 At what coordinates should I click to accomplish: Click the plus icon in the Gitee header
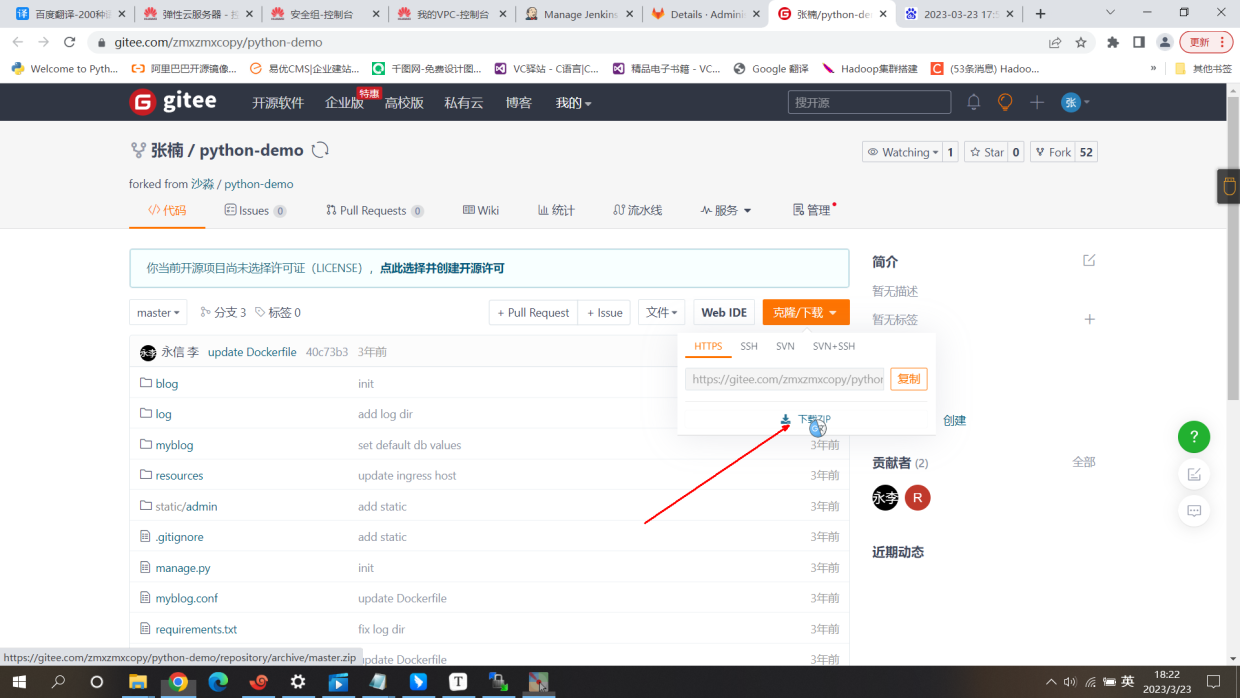tap(1037, 102)
